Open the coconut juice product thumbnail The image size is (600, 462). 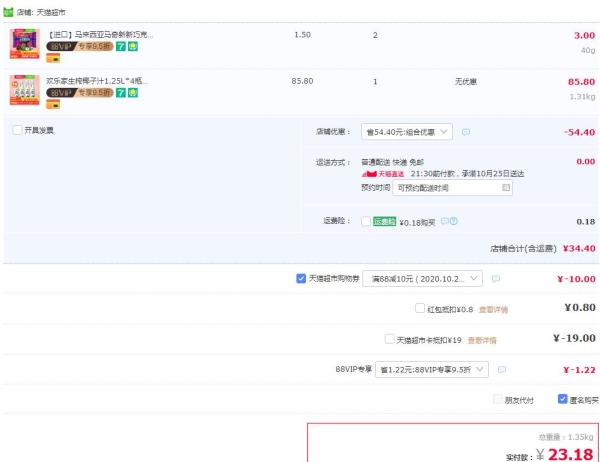[x=24, y=90]
